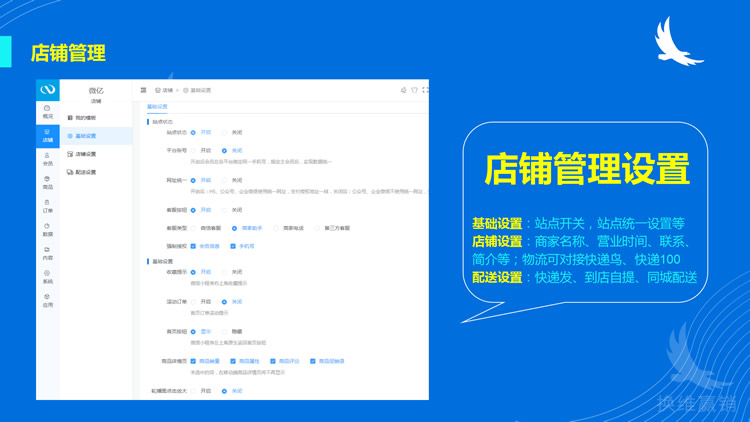Open 商品 products in left sidebar

point(48,183)
